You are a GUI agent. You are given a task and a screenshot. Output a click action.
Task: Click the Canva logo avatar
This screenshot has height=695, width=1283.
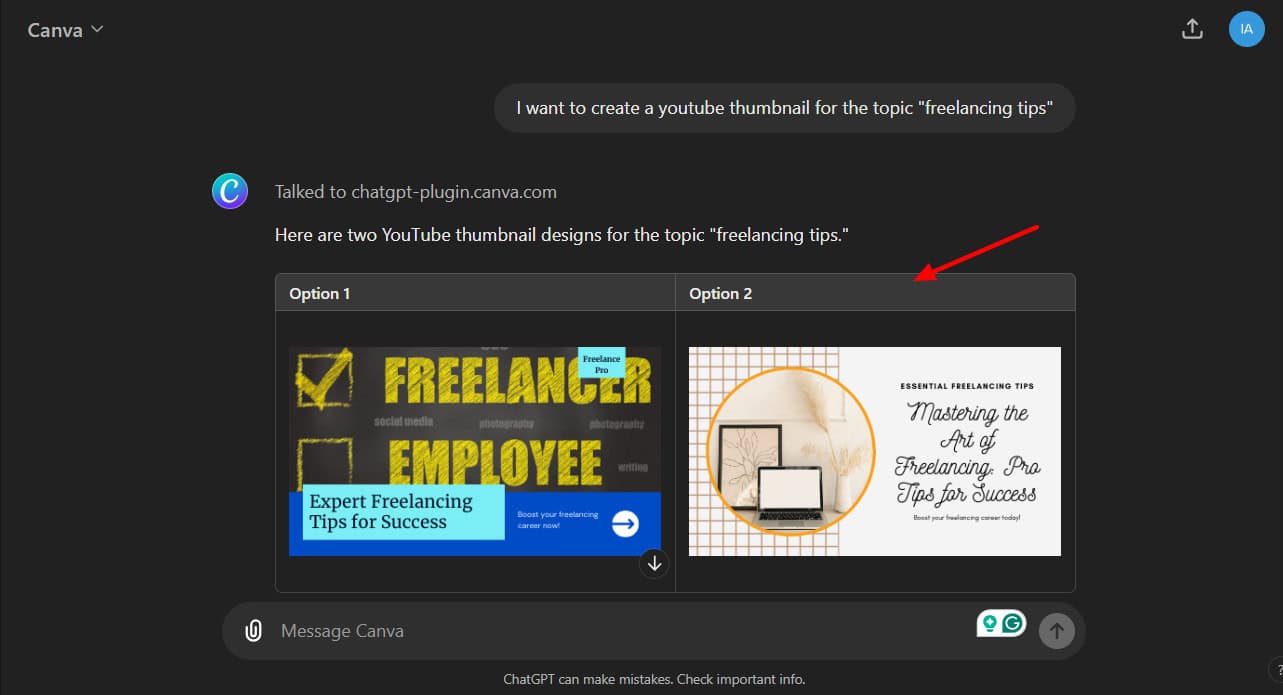point(230,191)
